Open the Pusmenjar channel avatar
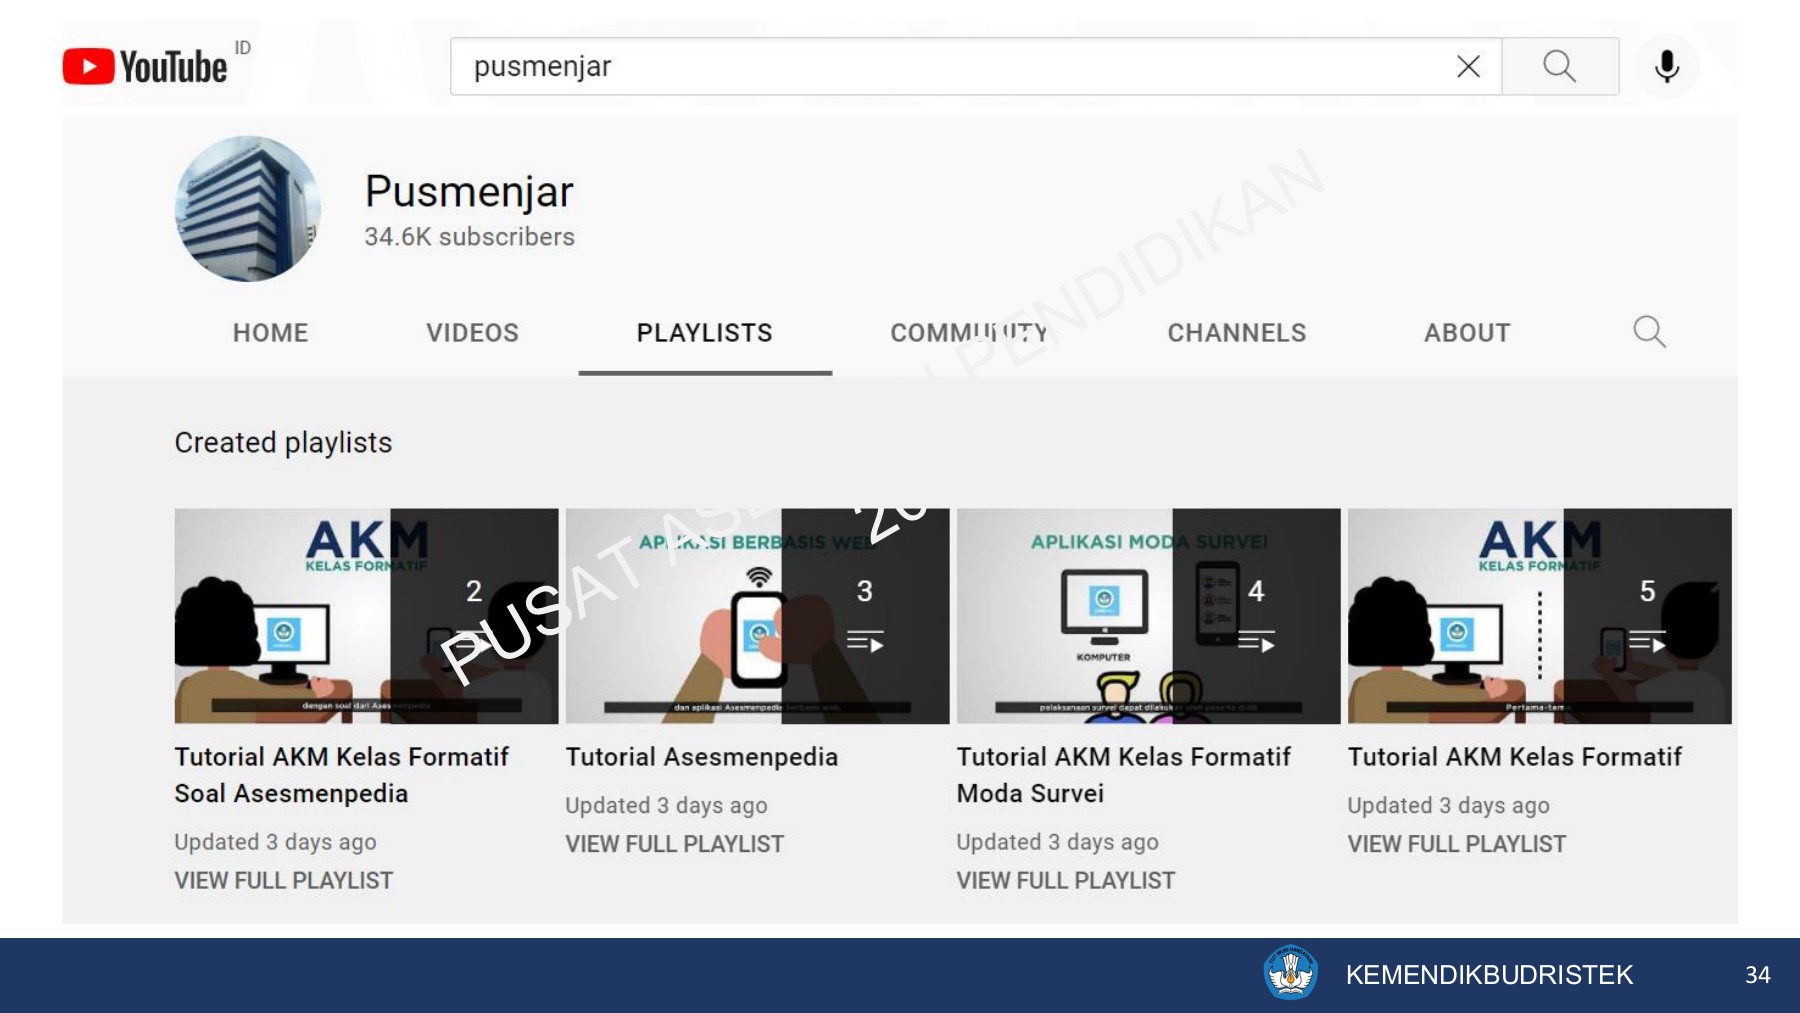 (x=248, y=209)
